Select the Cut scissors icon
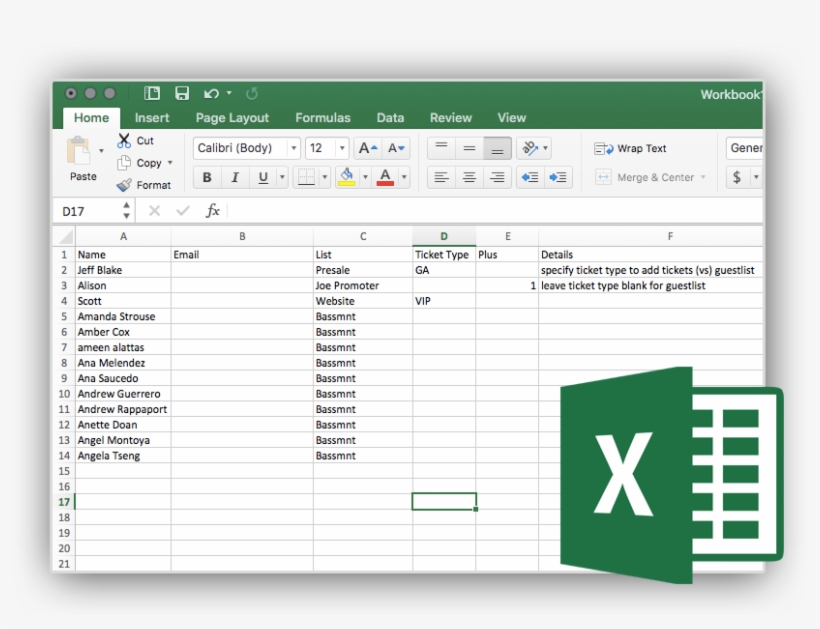 pos(126,139)
